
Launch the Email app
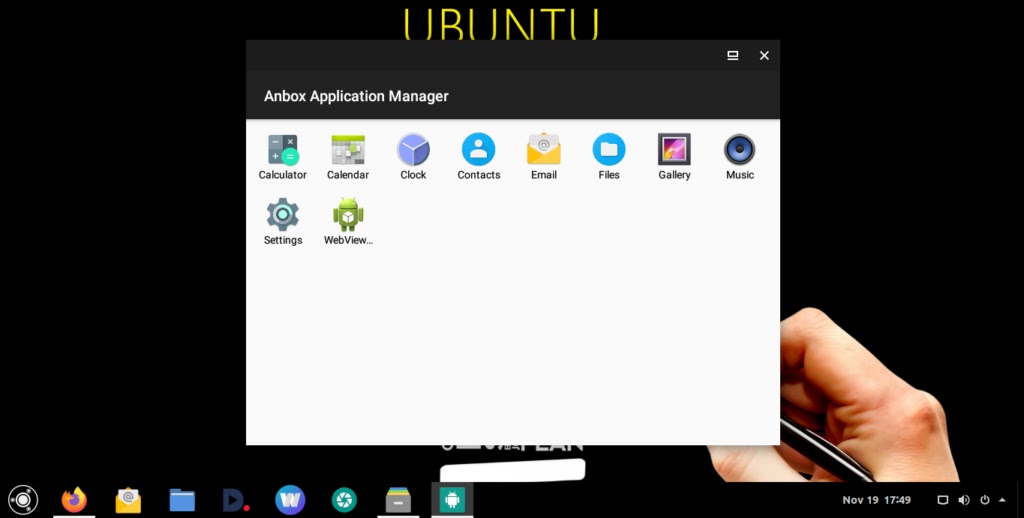[x=544, y=151]
